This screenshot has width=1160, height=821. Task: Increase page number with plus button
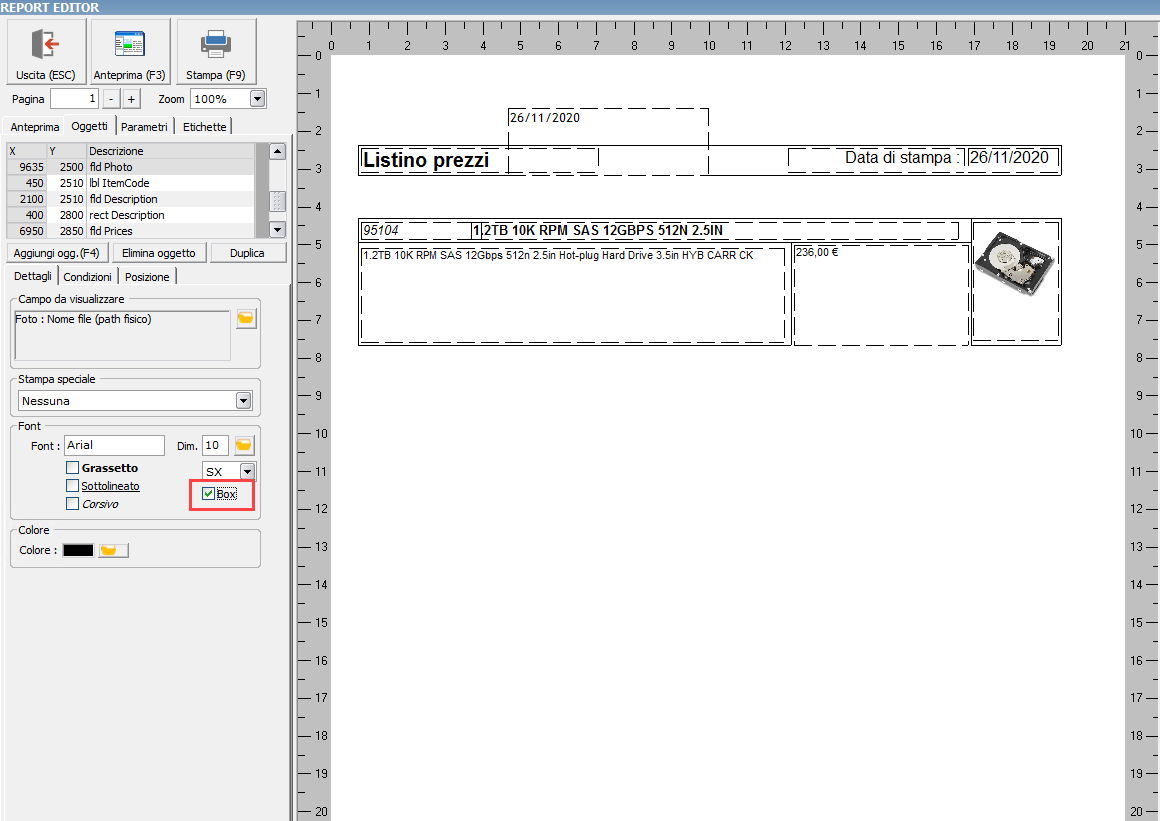coord(131,99)
